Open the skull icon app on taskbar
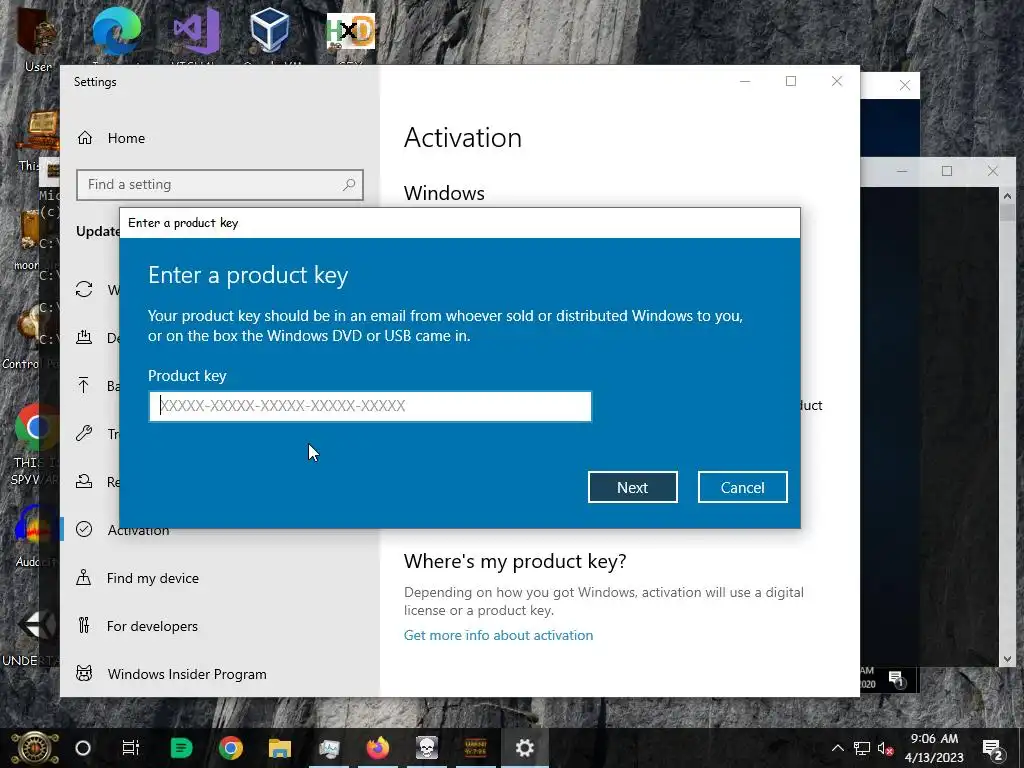Screen dimensions: 1024x768 click(x=426, y=748)
